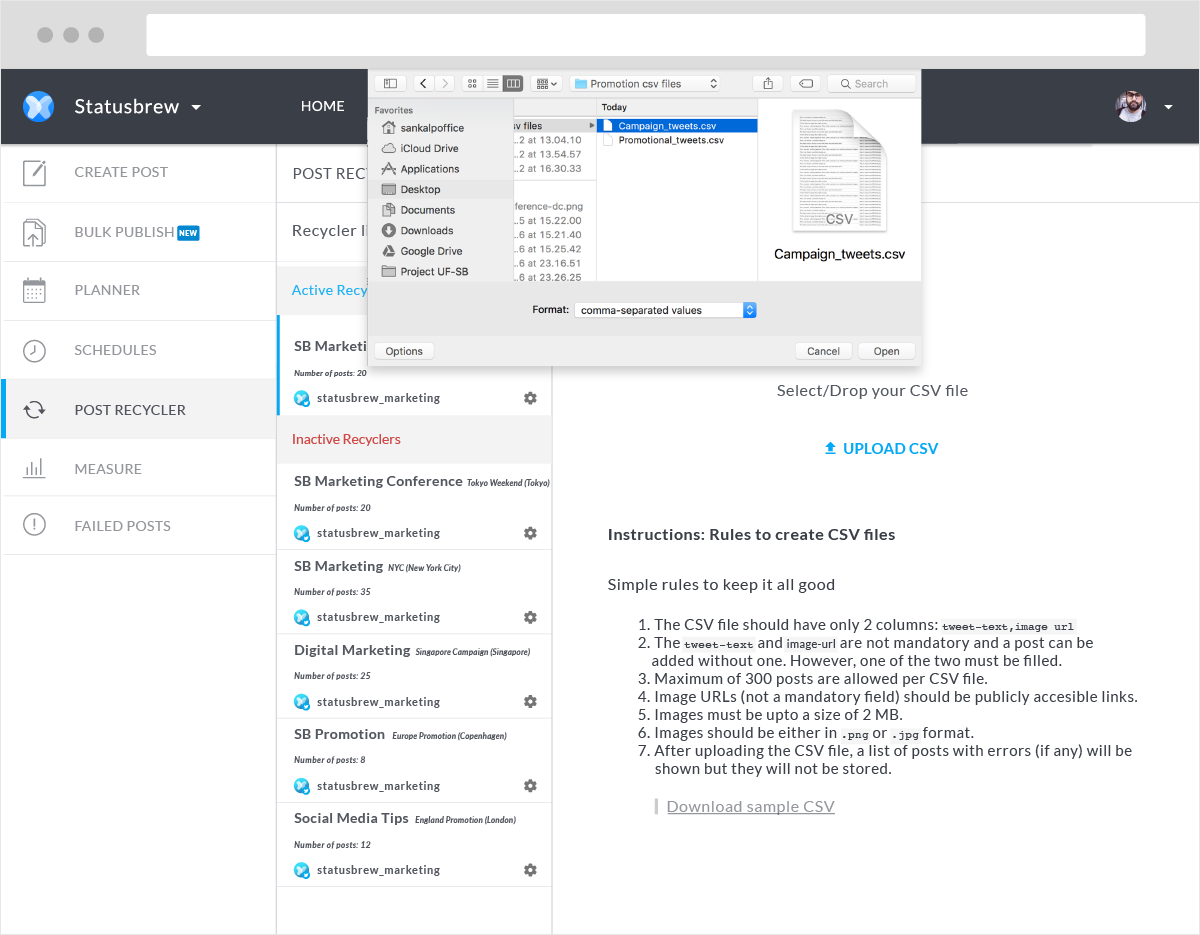Select the Post Recycler sidebar item
Viewport: 1200px width, 935px height.
(x=138, y=409)
